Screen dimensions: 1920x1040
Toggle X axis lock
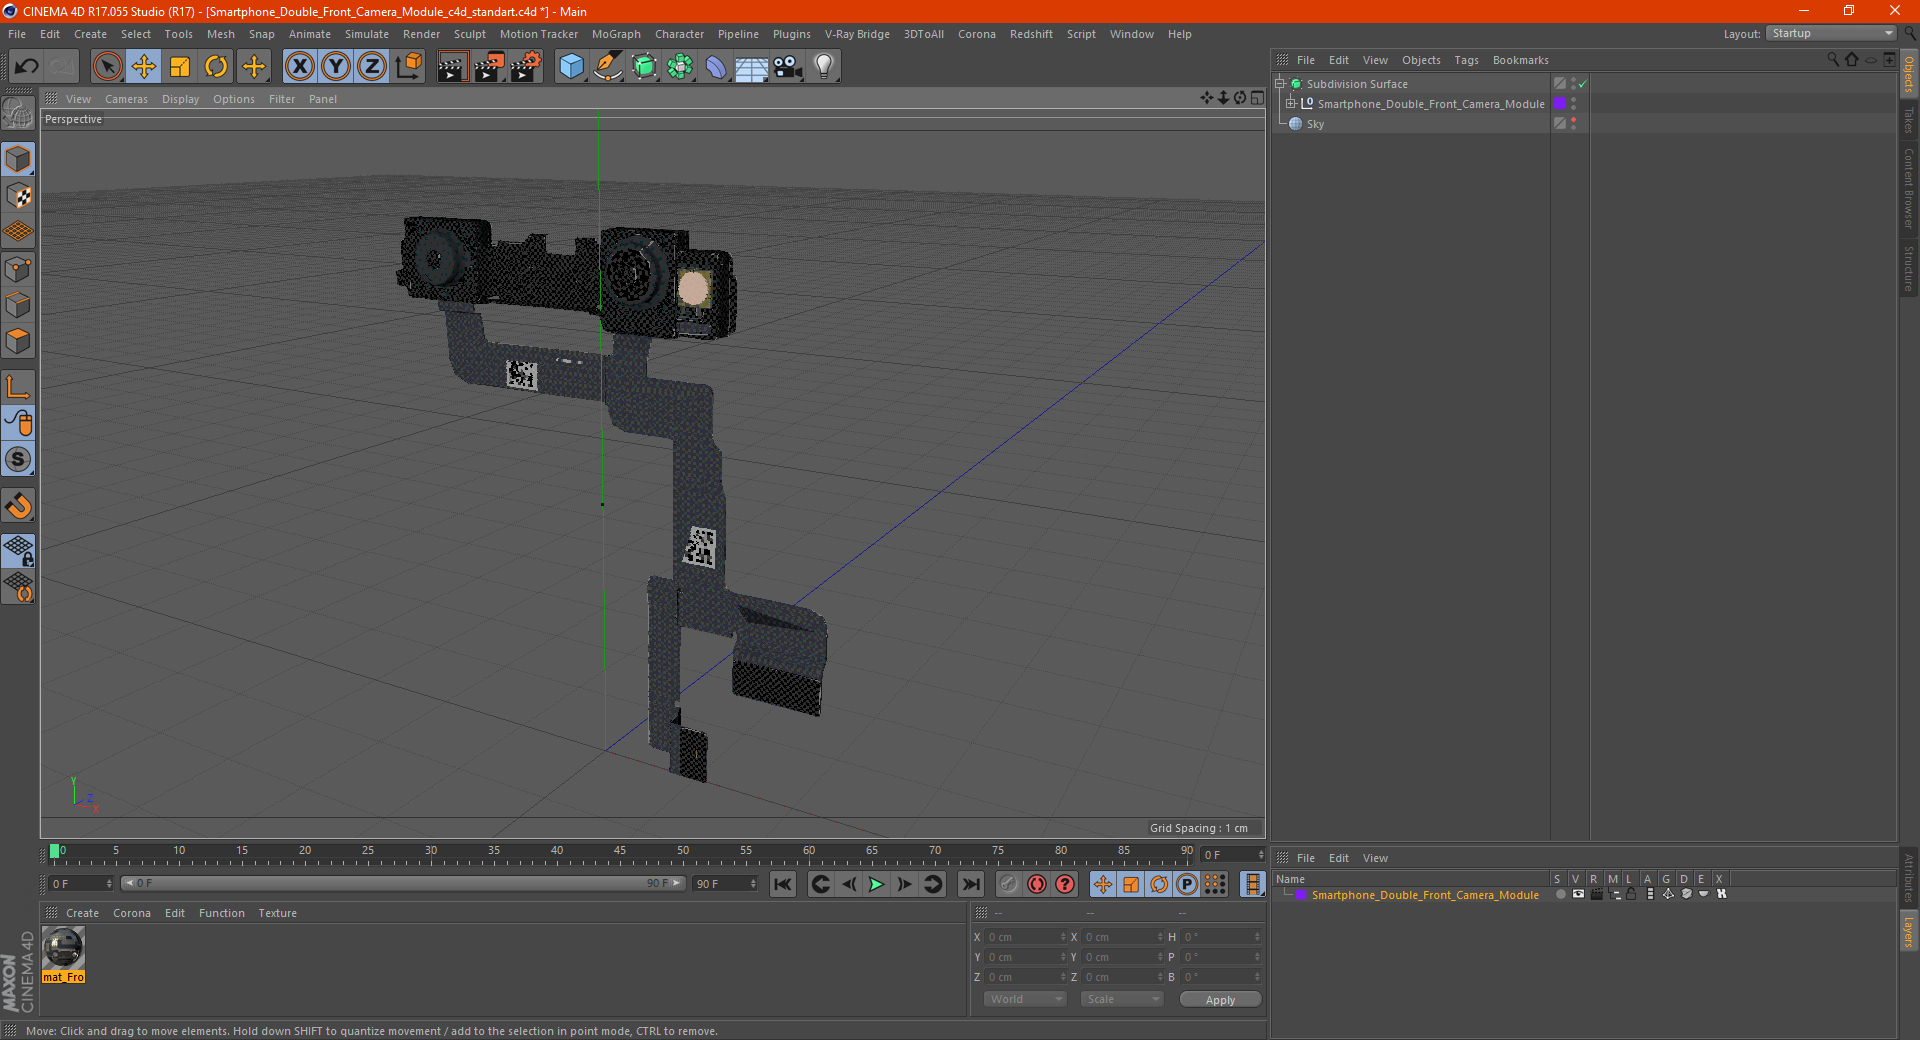tap(299, 67)
